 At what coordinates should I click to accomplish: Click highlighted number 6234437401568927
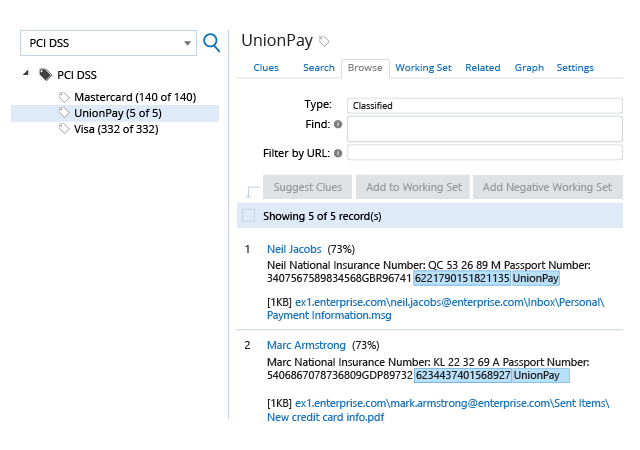click(463, 375)
